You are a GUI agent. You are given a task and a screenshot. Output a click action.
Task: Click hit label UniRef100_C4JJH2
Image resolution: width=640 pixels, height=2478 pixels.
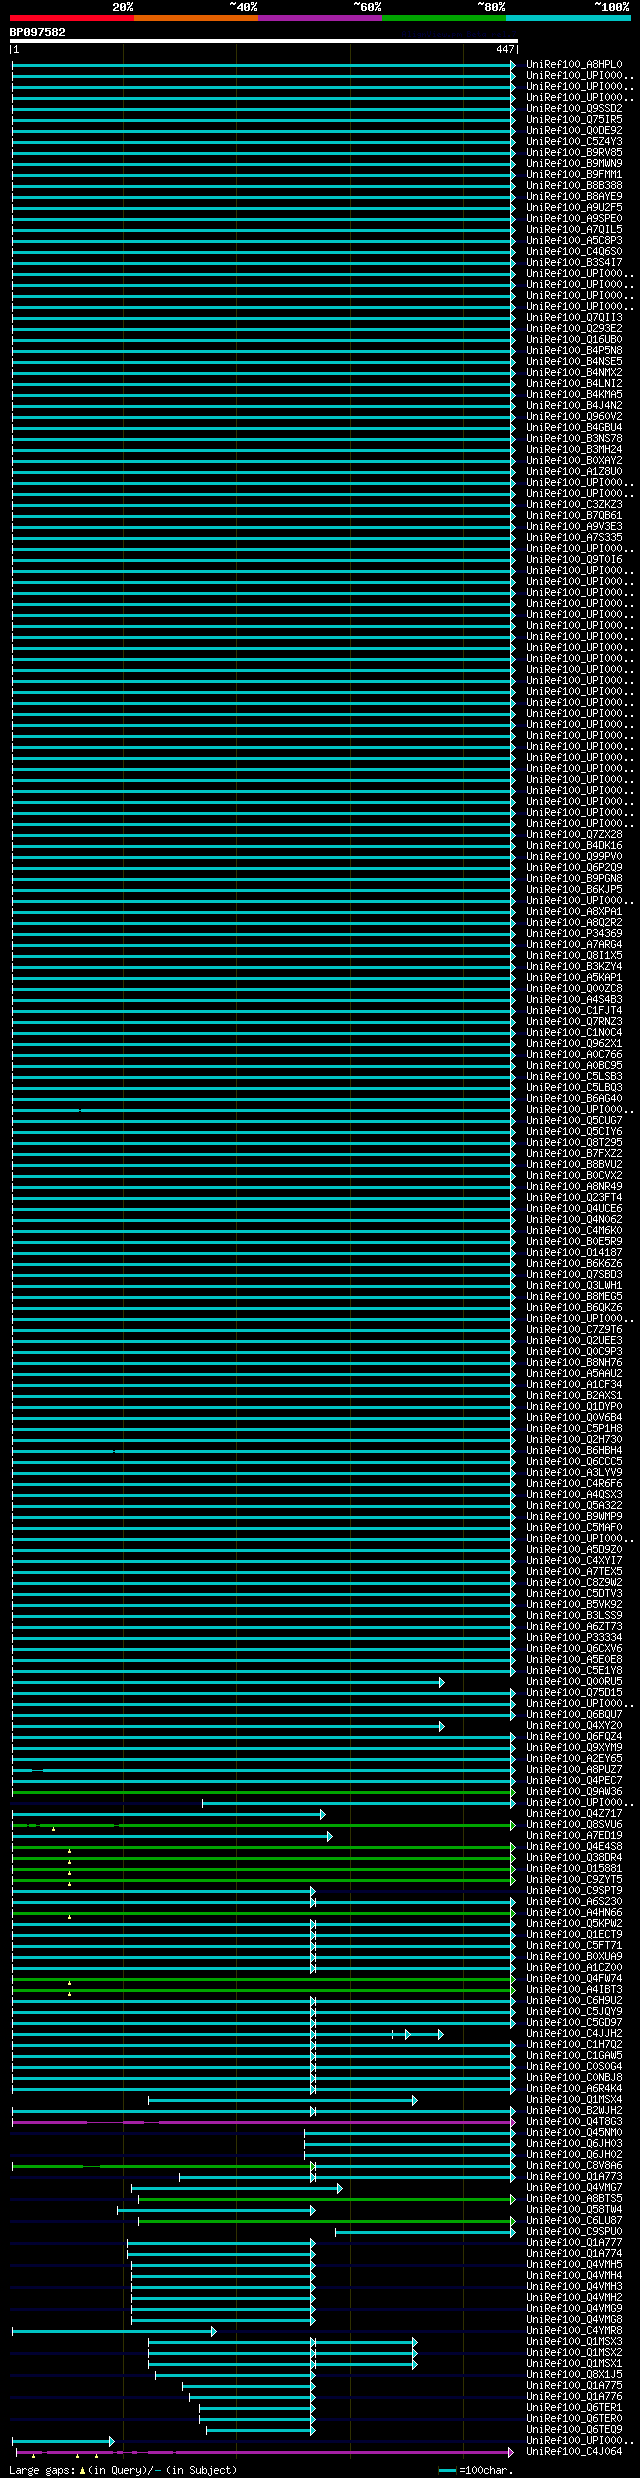[x=574, y=2034]
